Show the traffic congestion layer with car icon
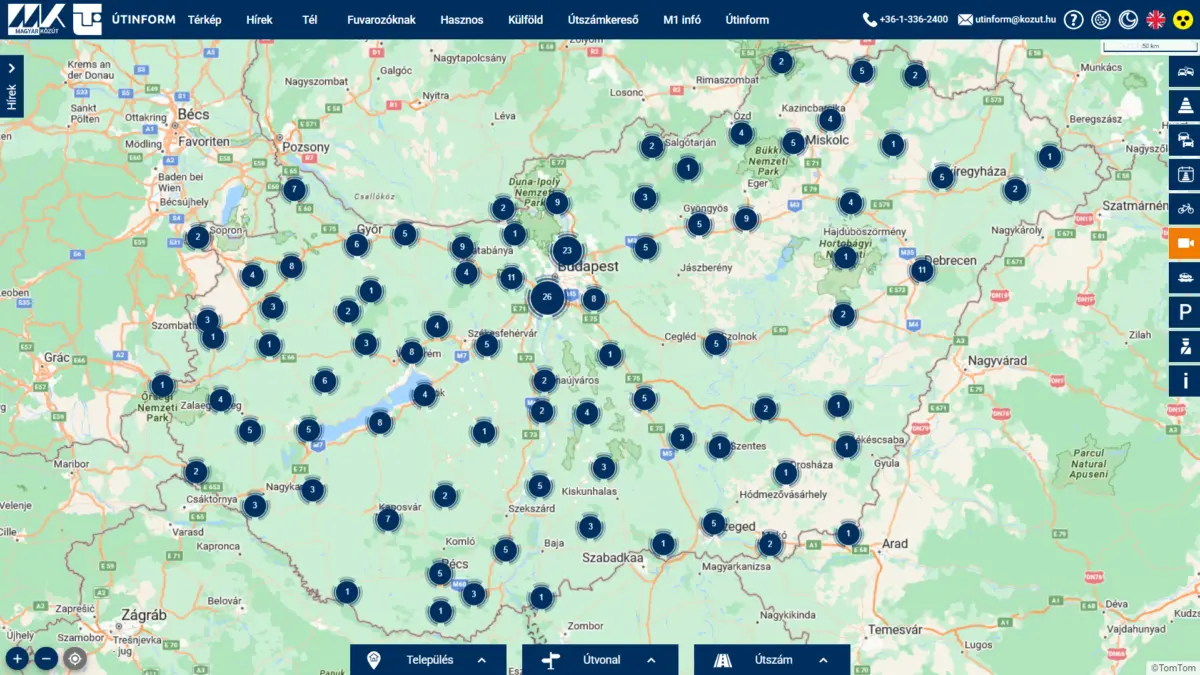This screenshot has width=1200, height=675. tap(1185, 71)
